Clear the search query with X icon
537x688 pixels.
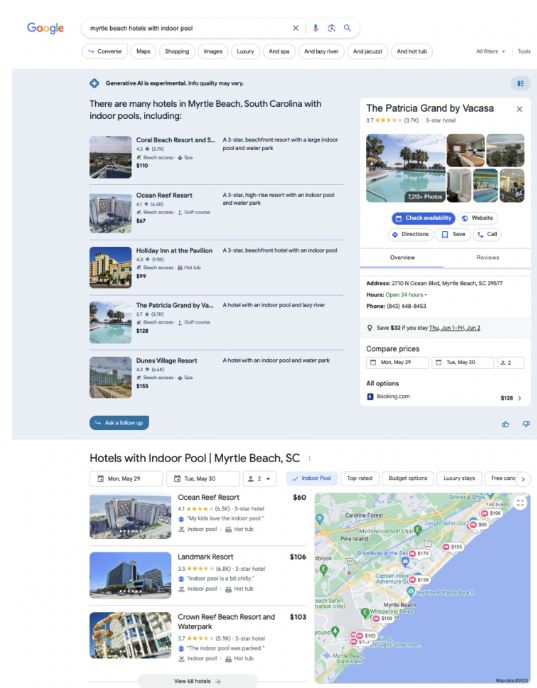click(x=296, y=28)
